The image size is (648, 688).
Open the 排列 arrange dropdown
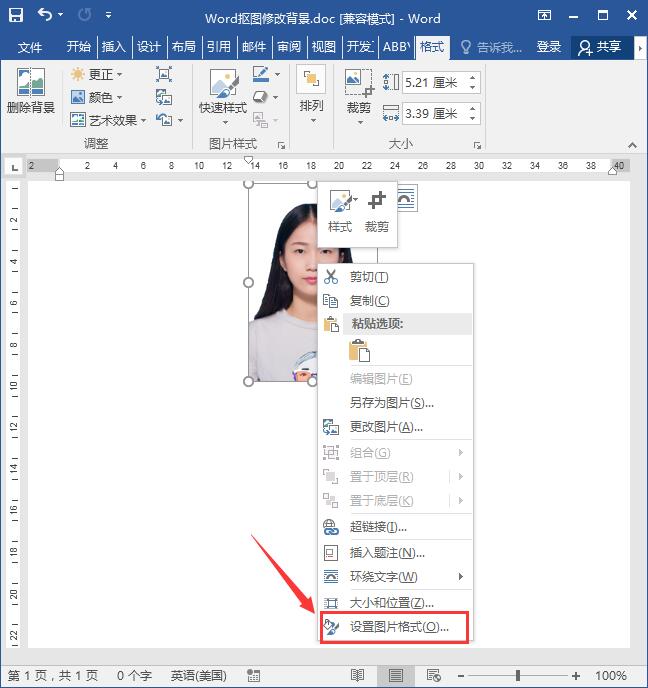coord(311,94)
